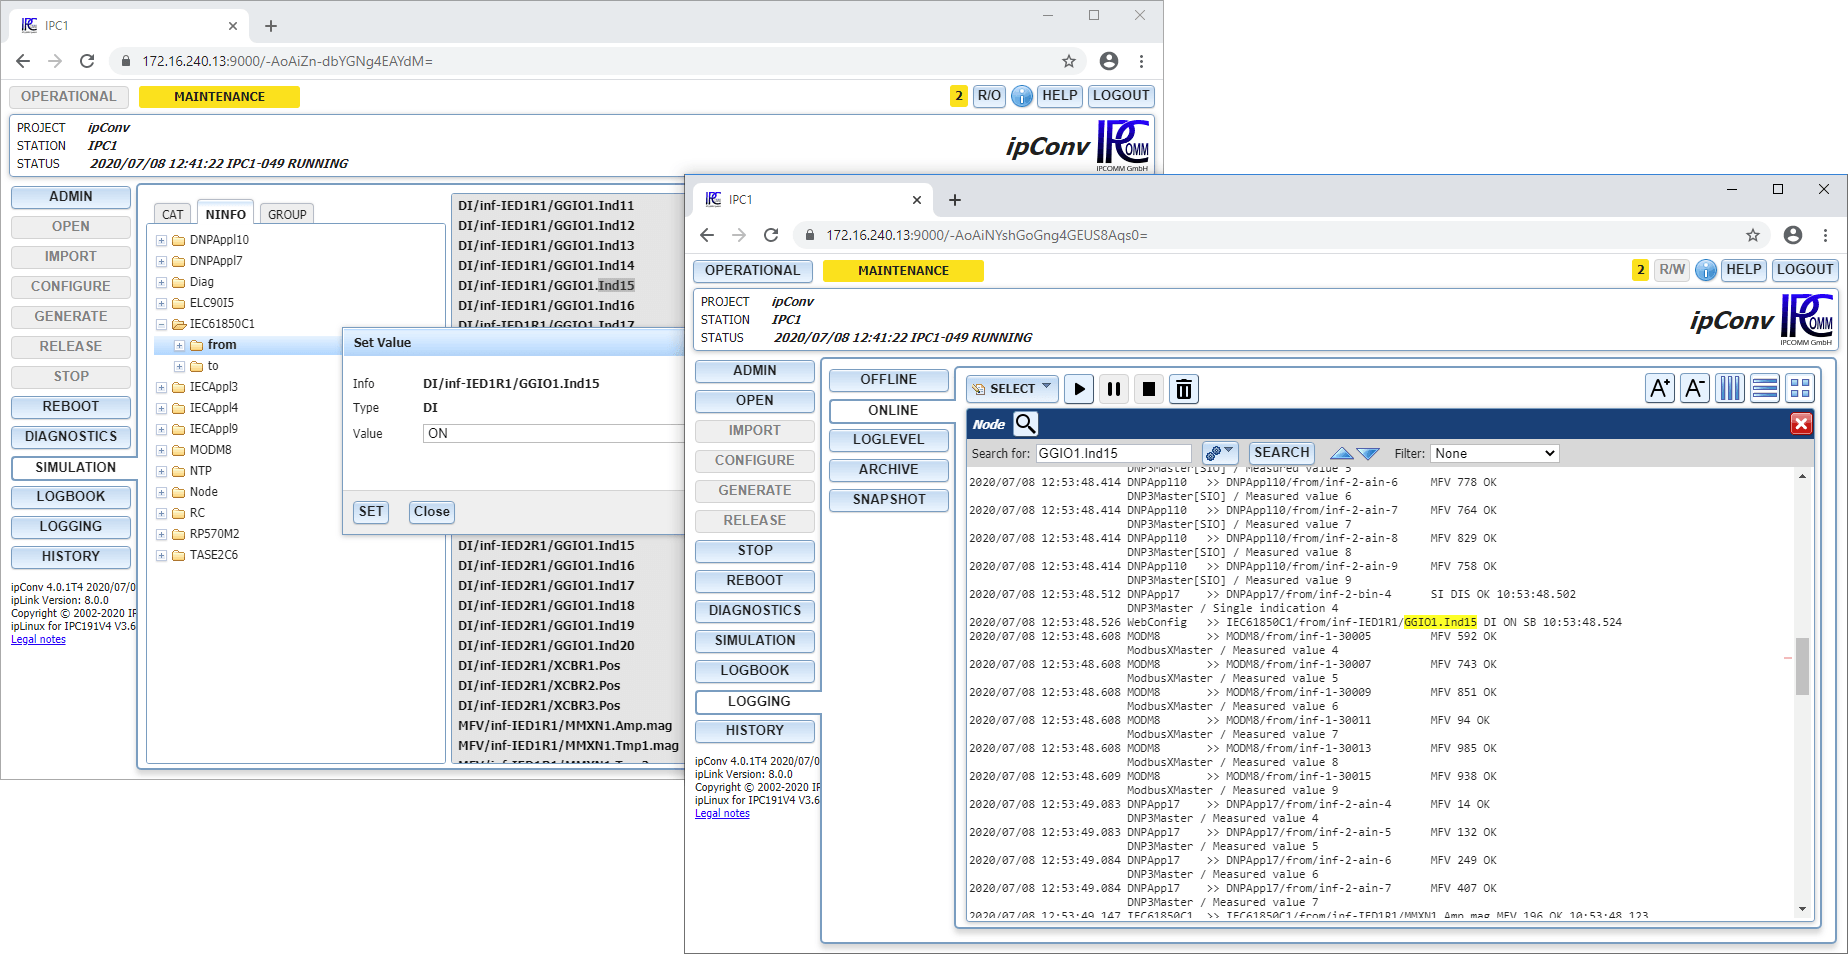
Task: Reload page in the back browser window
Action: click(87, 61)
